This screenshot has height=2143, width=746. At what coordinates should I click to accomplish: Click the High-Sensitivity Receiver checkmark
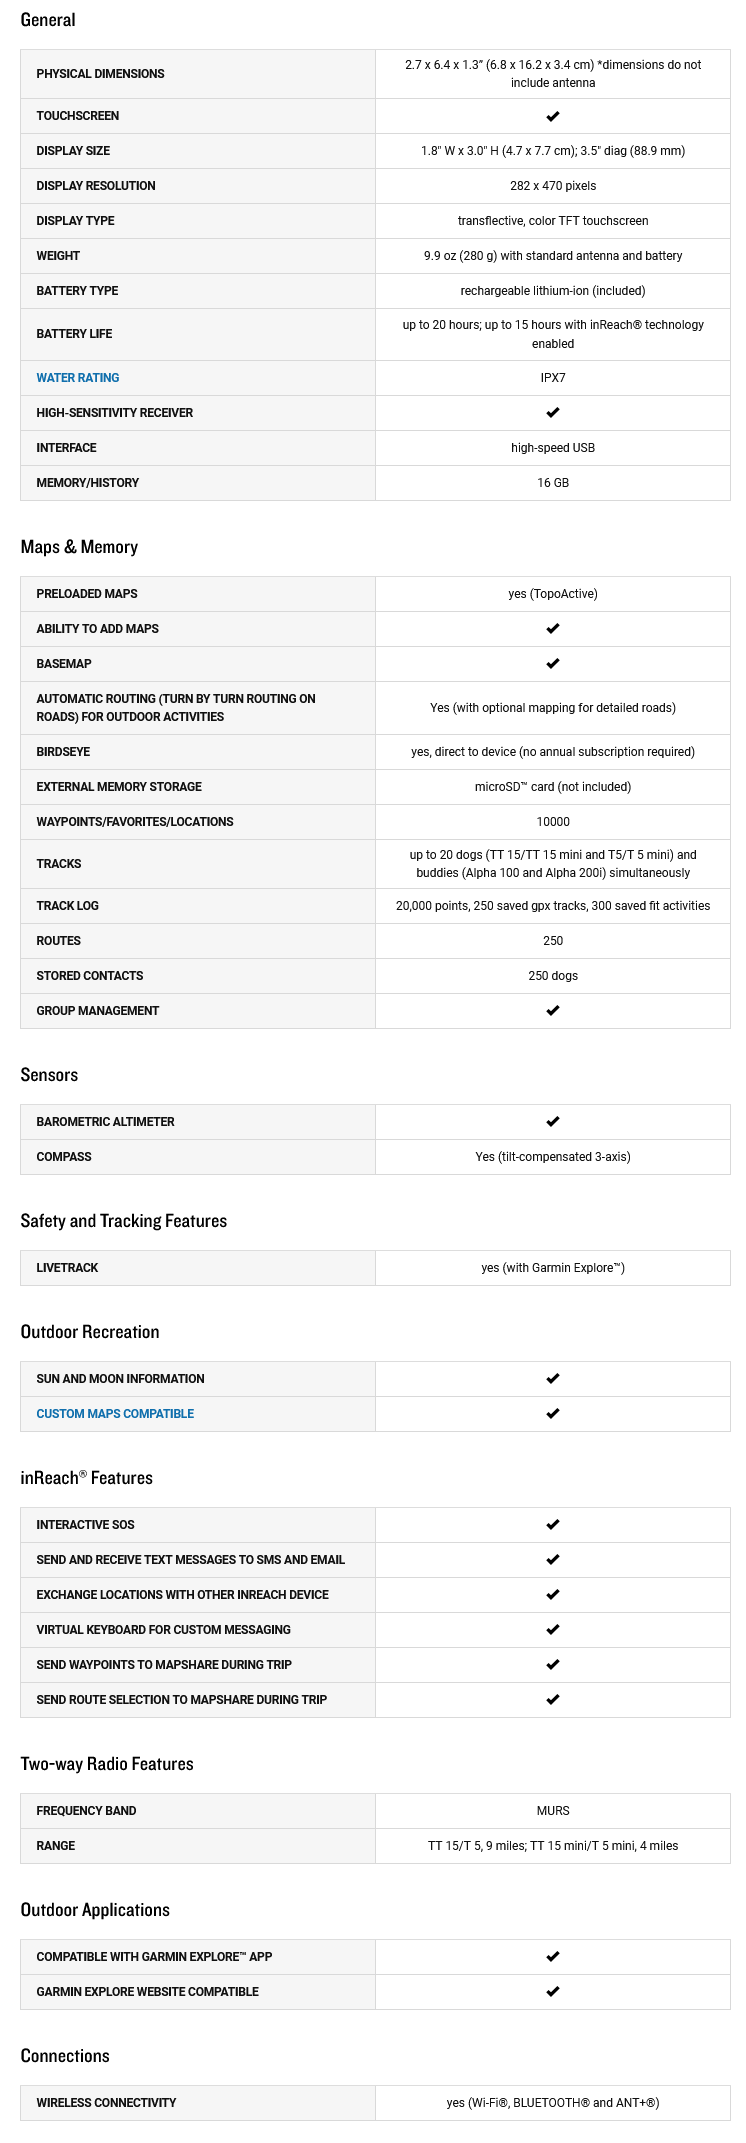point(553,413)
